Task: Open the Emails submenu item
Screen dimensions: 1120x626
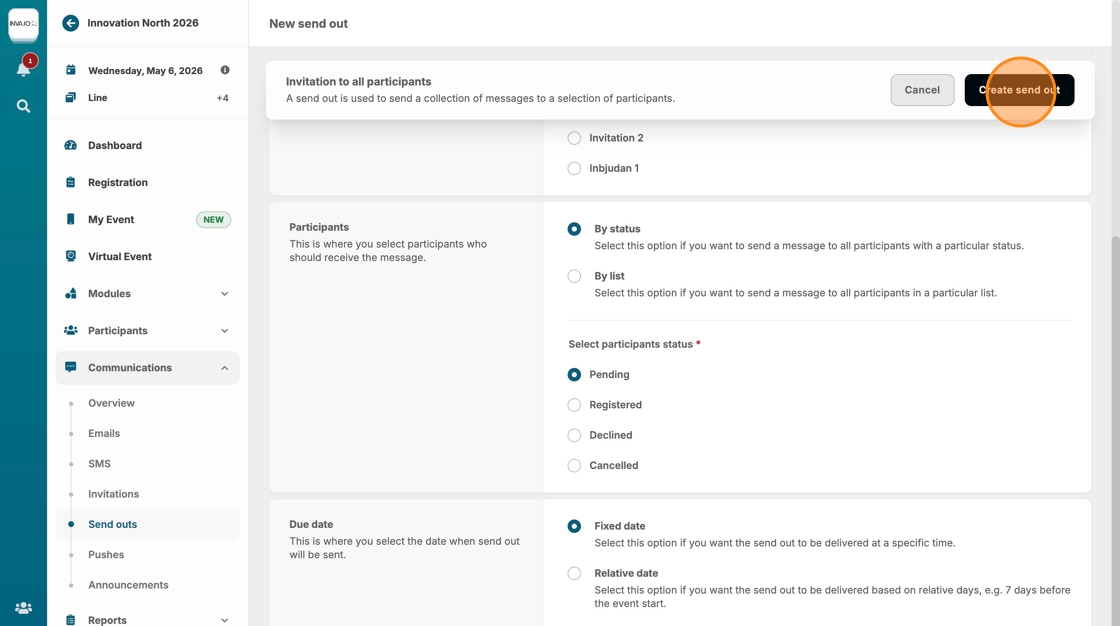Action: [104, 433]
